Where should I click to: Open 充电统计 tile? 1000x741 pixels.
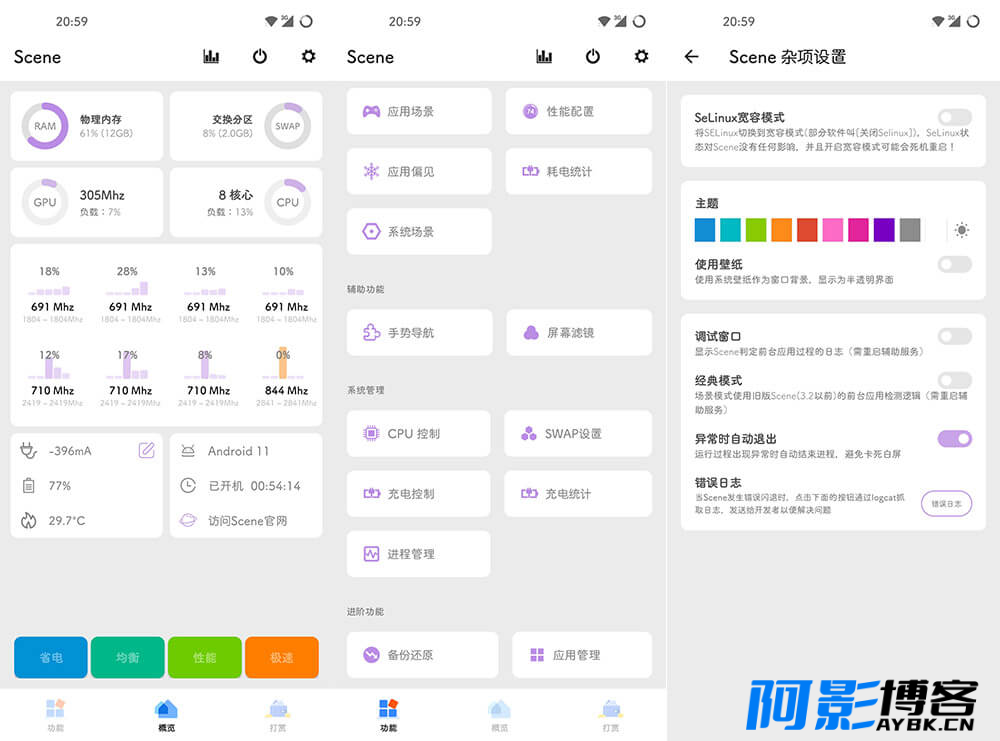578,494
